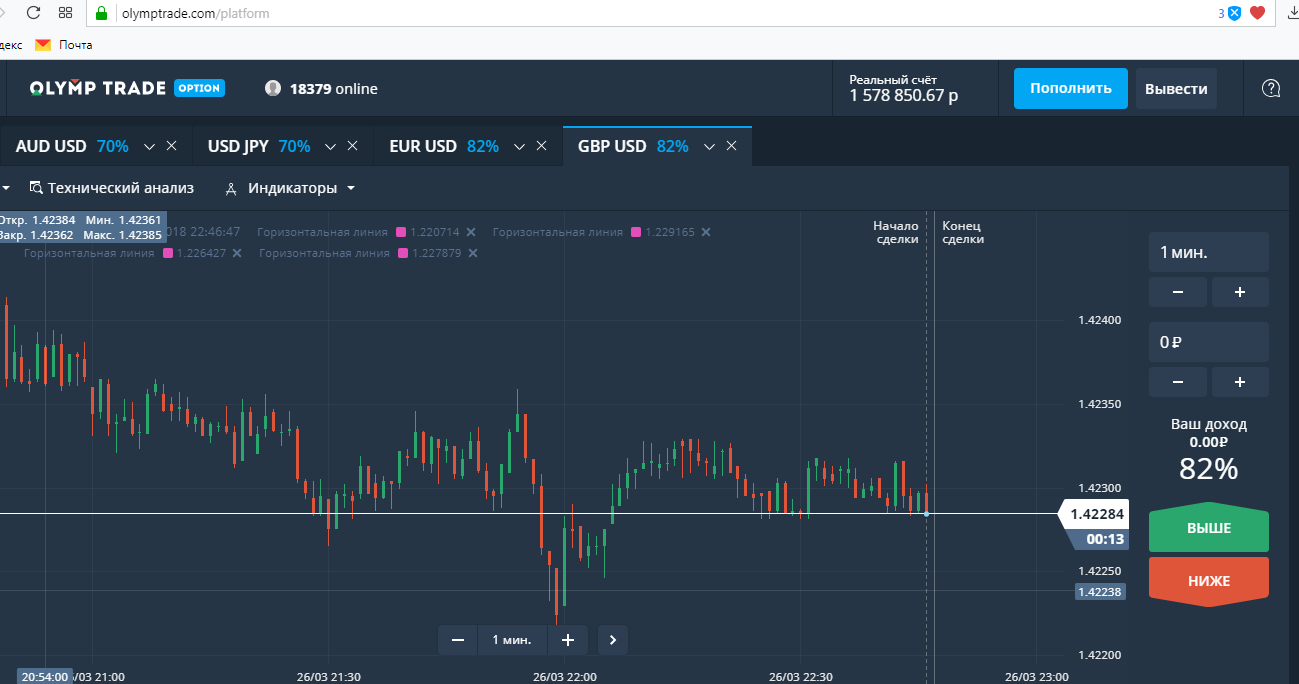This screenshot has height=684, width=1299.
Task: Expand the AUD USD tab dropdown chevron
Action: pyautogui.click(x=150, y=146)
